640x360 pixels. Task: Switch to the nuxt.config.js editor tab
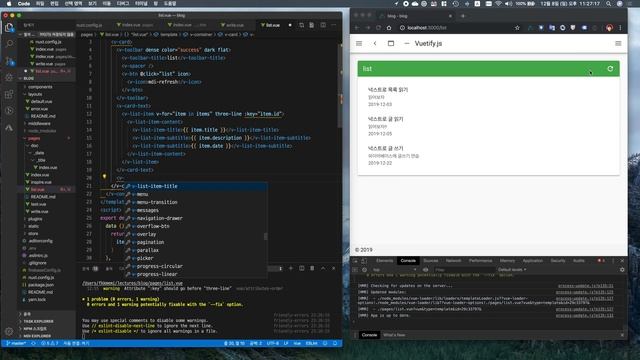[89, 25]
